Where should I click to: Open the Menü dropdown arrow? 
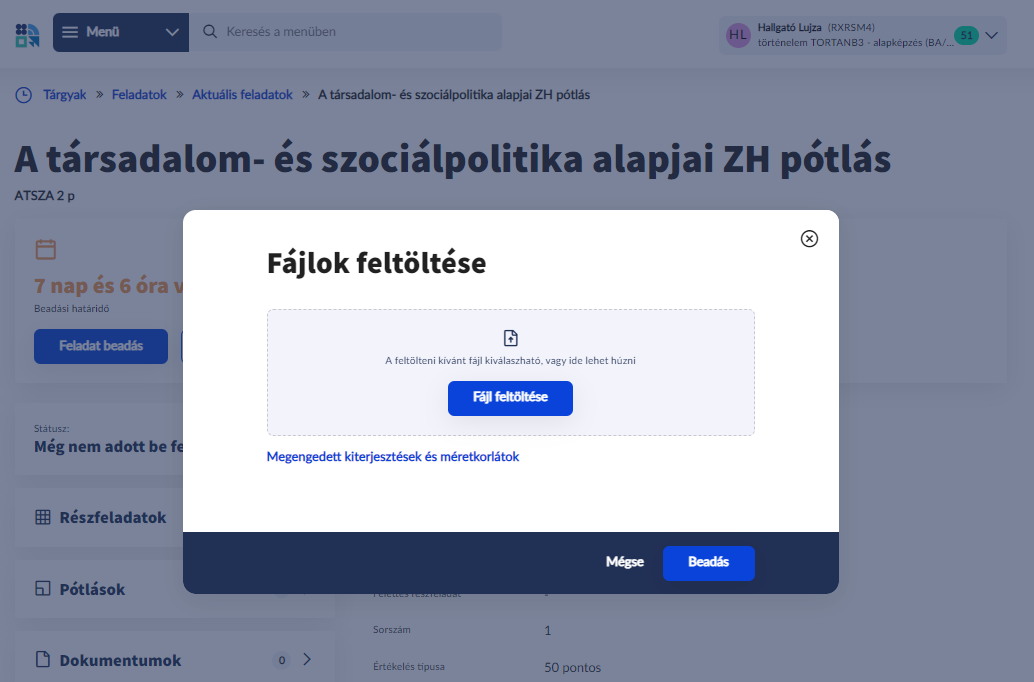tap(172, 32)
